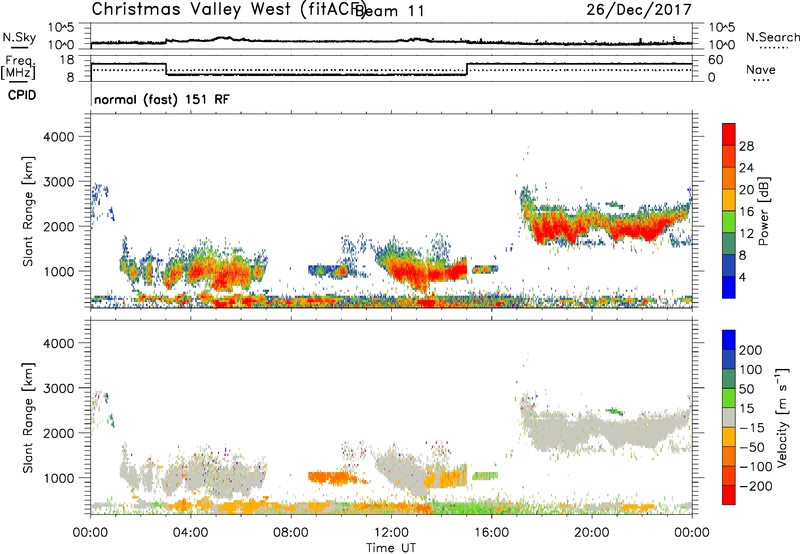This screenshot has width=800, height=554.
Task: Click the blue top segment of the velocity color bar
Action: point(729,340)
